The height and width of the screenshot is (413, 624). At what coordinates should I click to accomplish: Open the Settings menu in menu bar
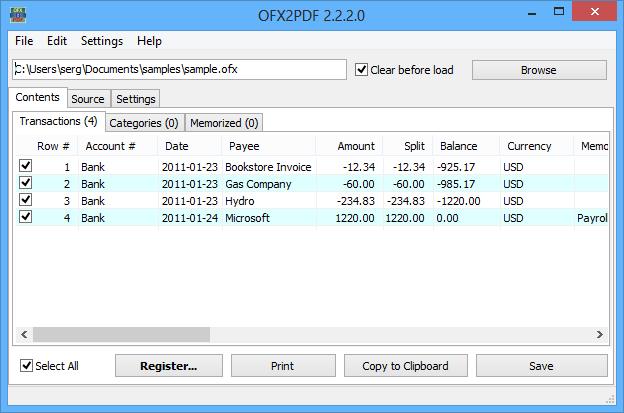tap(102, 41)
